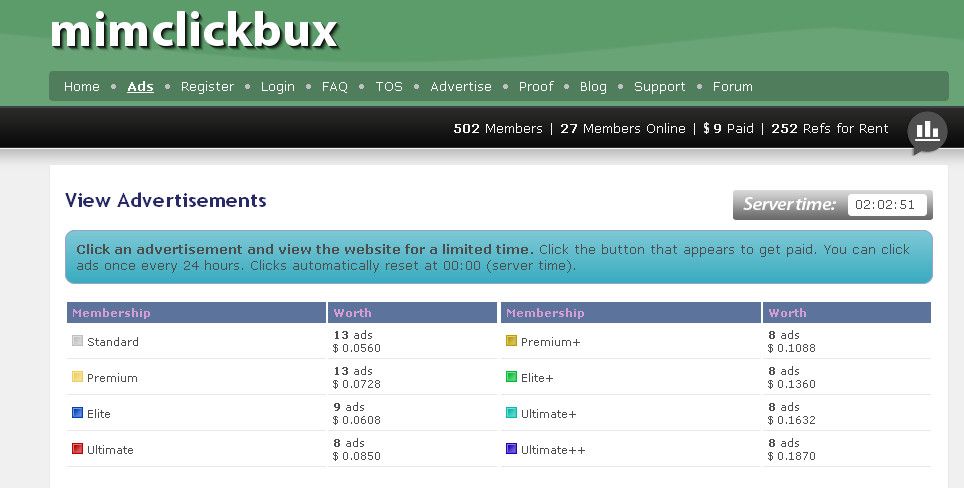Click the green Elite+ membership icon
Viewport: 964px width, 488px height.
[x=512, y=377]
